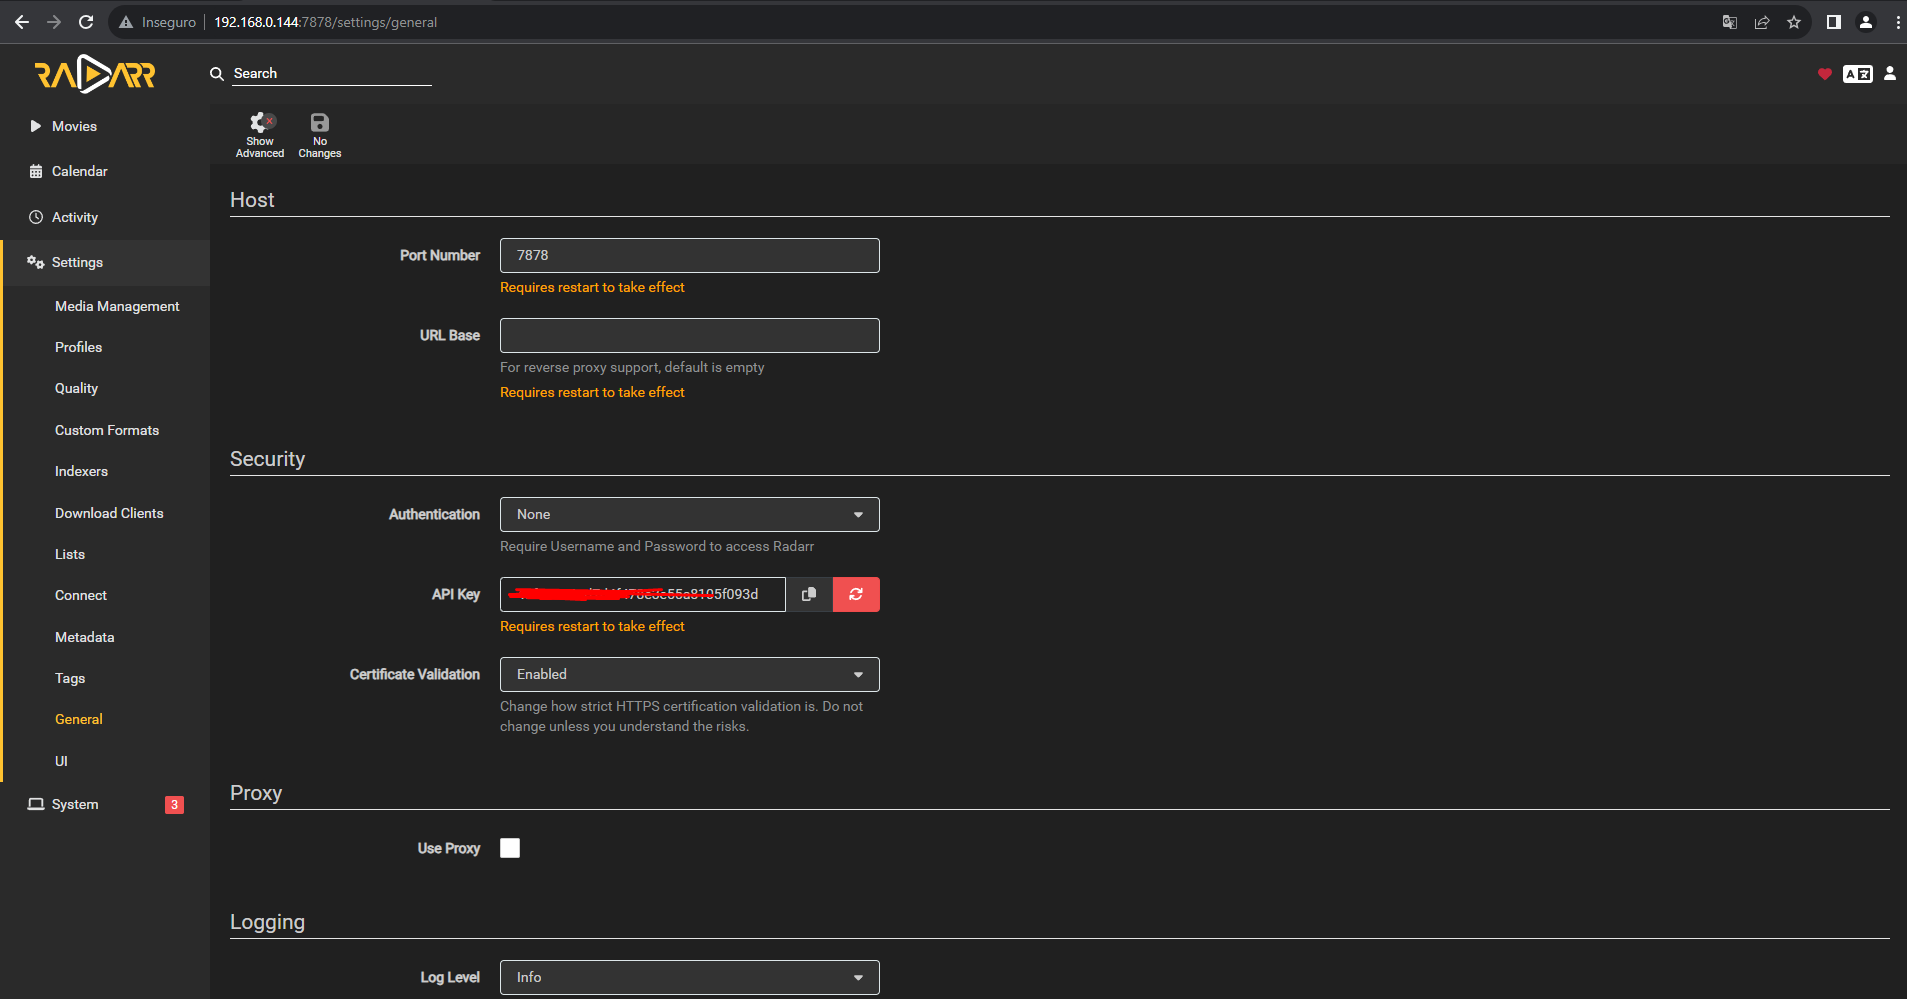Bookmark this page with the star icon
This screenshot has width=1907, height=999.
[1794, 22]
